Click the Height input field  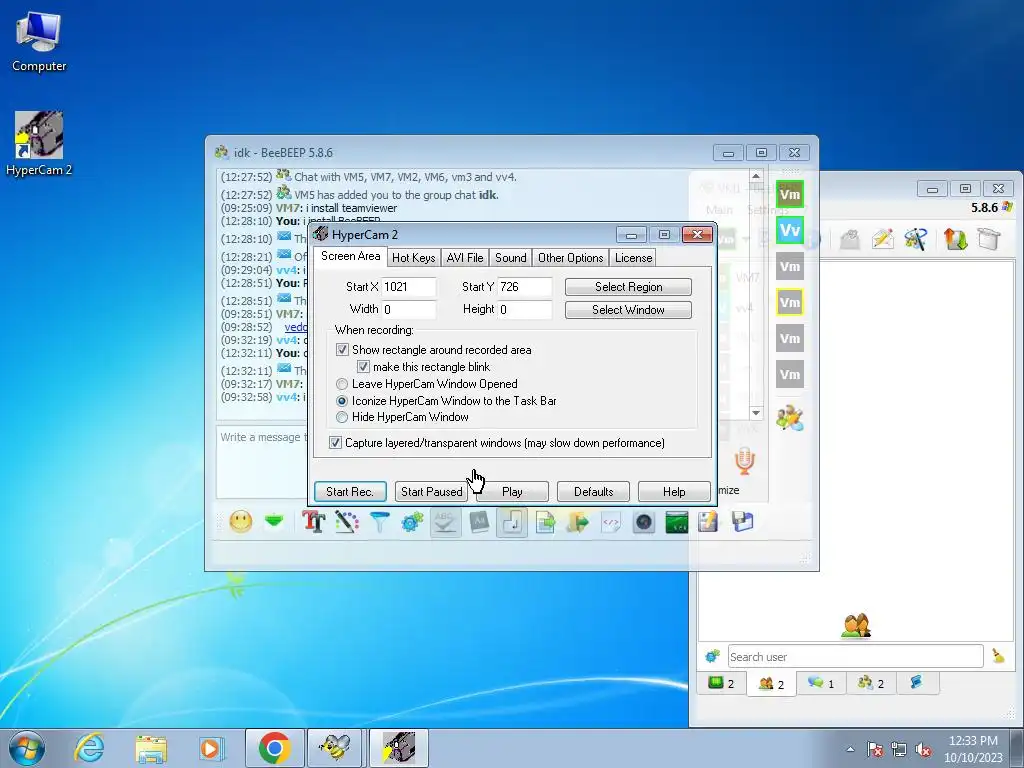[x=525, y=310]
